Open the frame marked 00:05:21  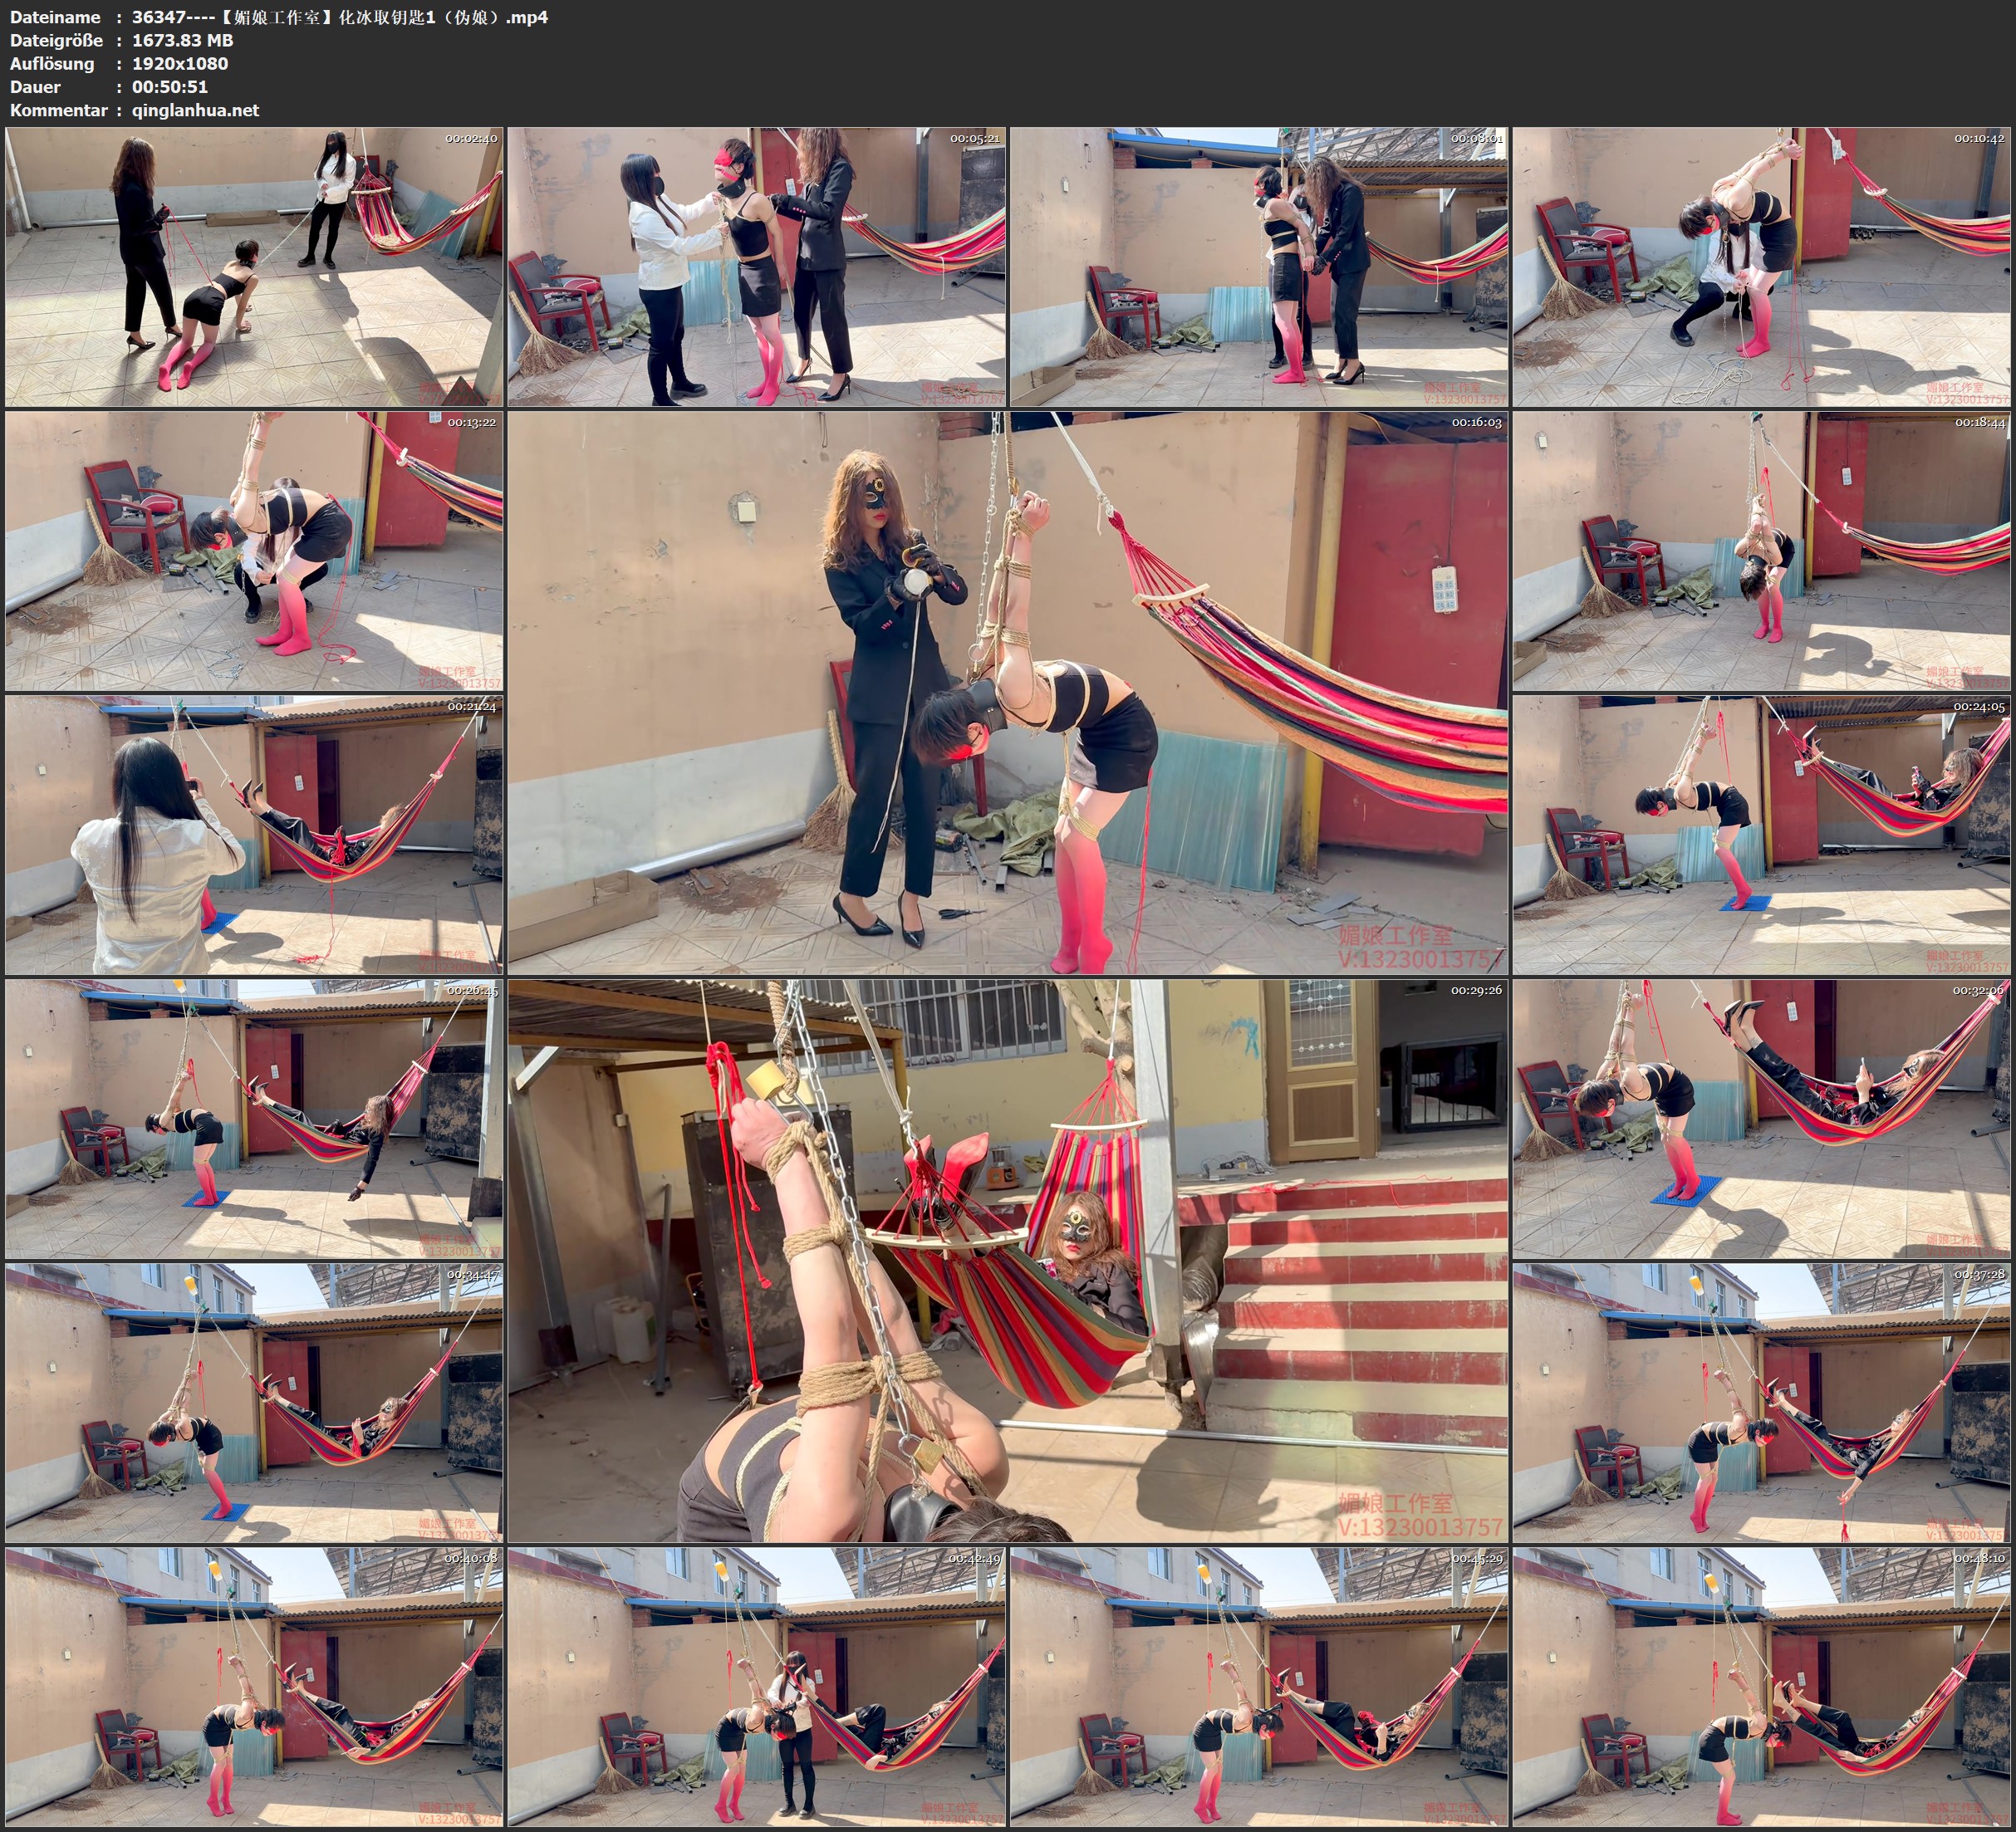[x=757, y=267]
